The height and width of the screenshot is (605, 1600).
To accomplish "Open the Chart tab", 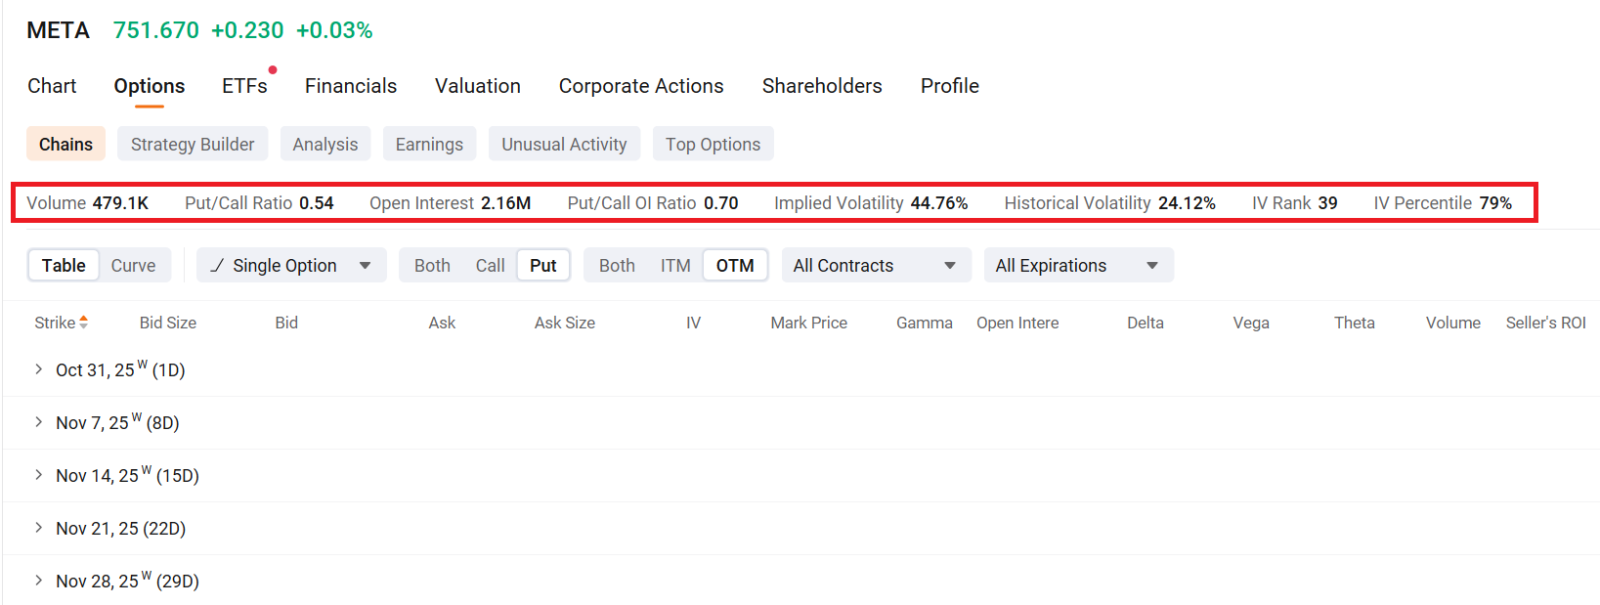I will click(x=52, y=86).
